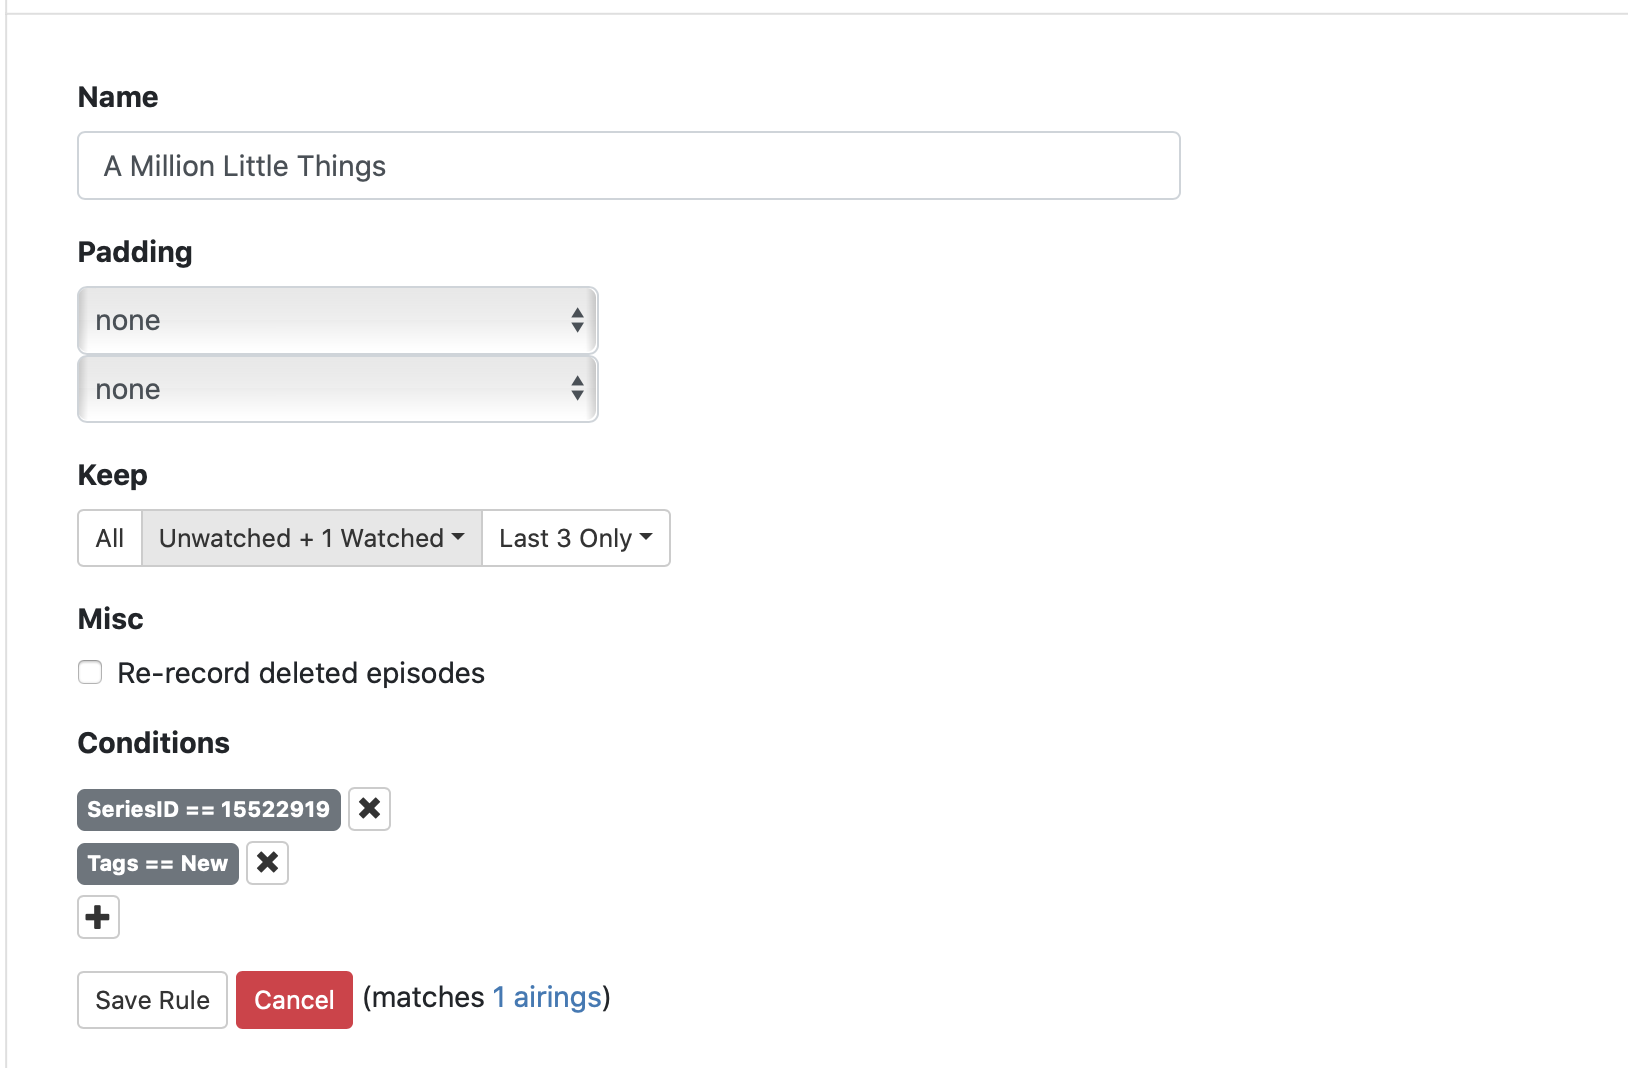The width and height of the screenshot is (1628, 1068).
Task: Click the Padding section label
Action: [x=135, y=252]
